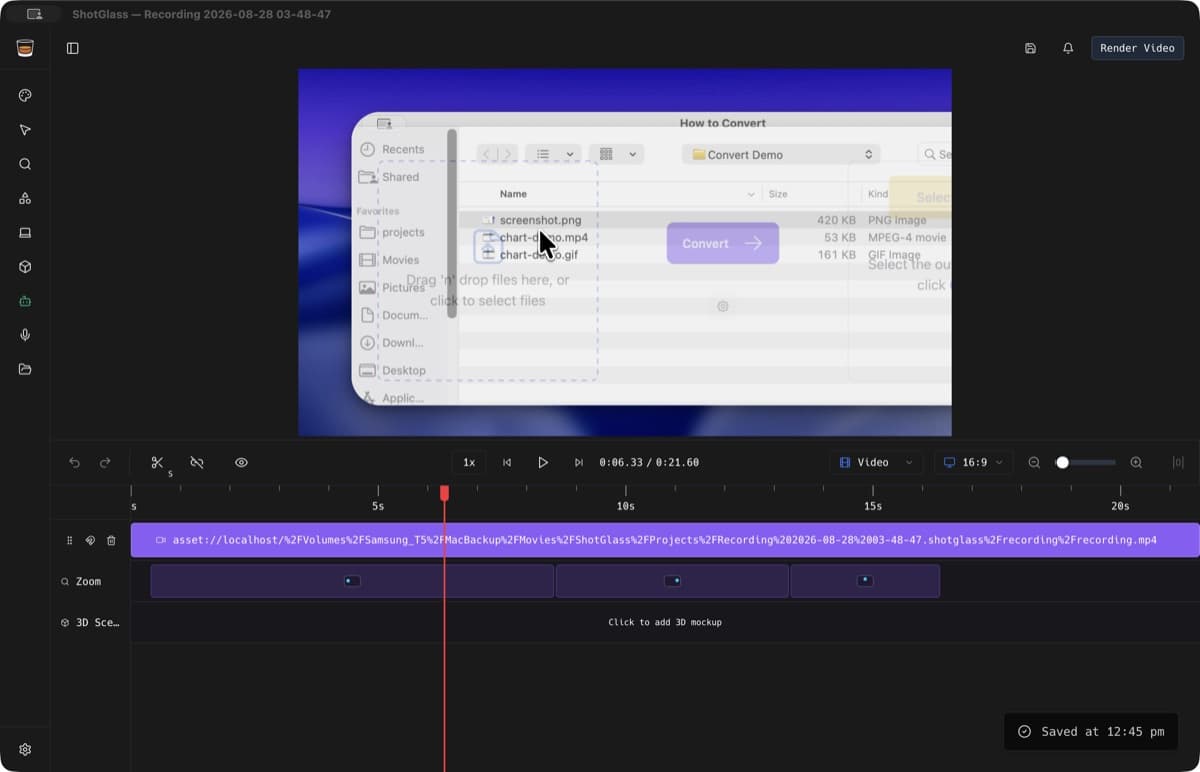Open the shapes elements panel
Screen dimensions: 1200x772
[x=25, y=198]
